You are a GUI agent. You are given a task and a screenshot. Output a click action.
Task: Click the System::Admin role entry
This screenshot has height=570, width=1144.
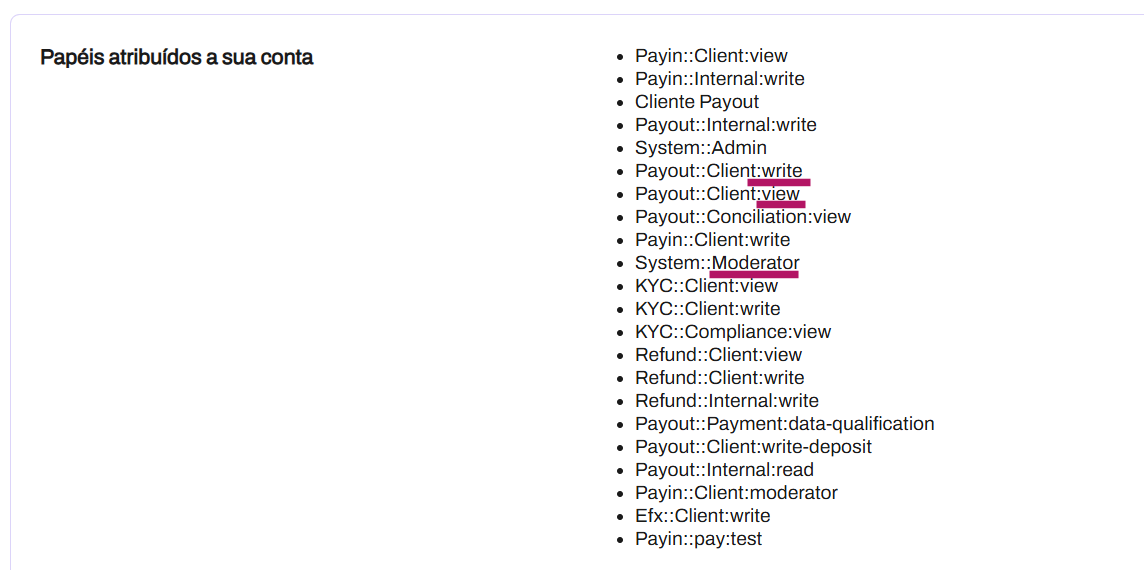[x=701, y=148]
